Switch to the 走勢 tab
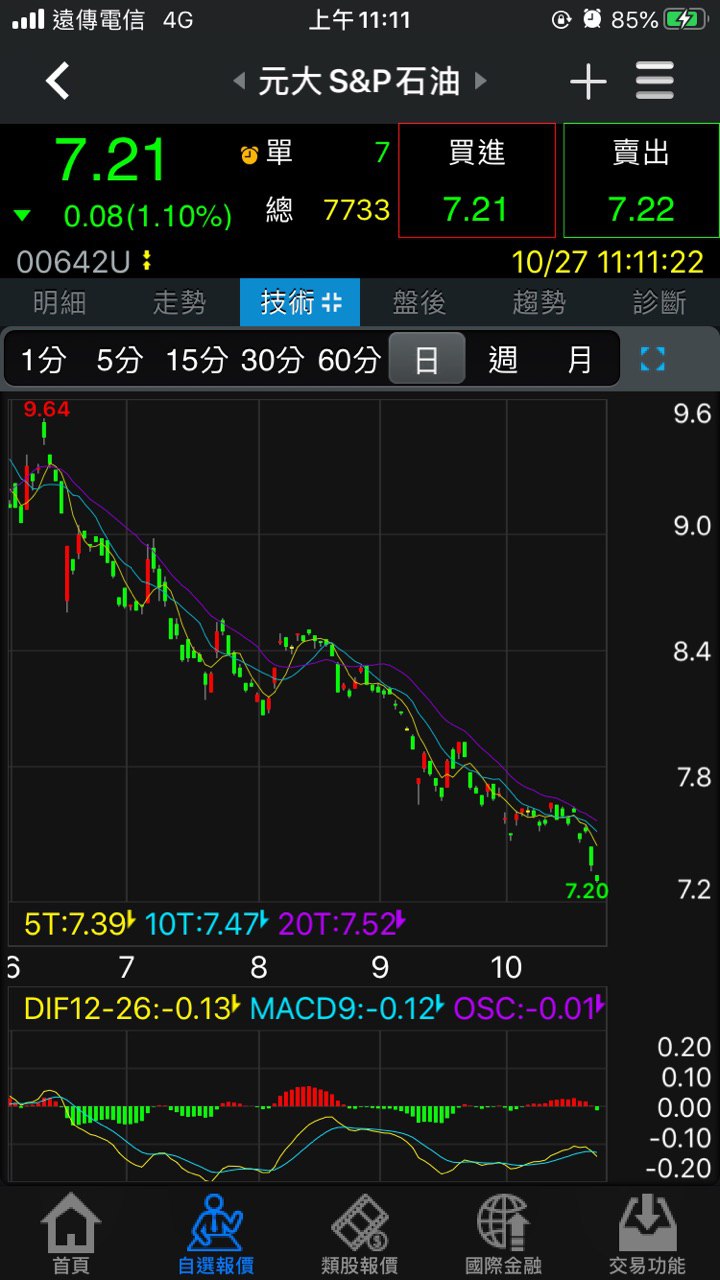720x1280 pixels. (180, 302)
